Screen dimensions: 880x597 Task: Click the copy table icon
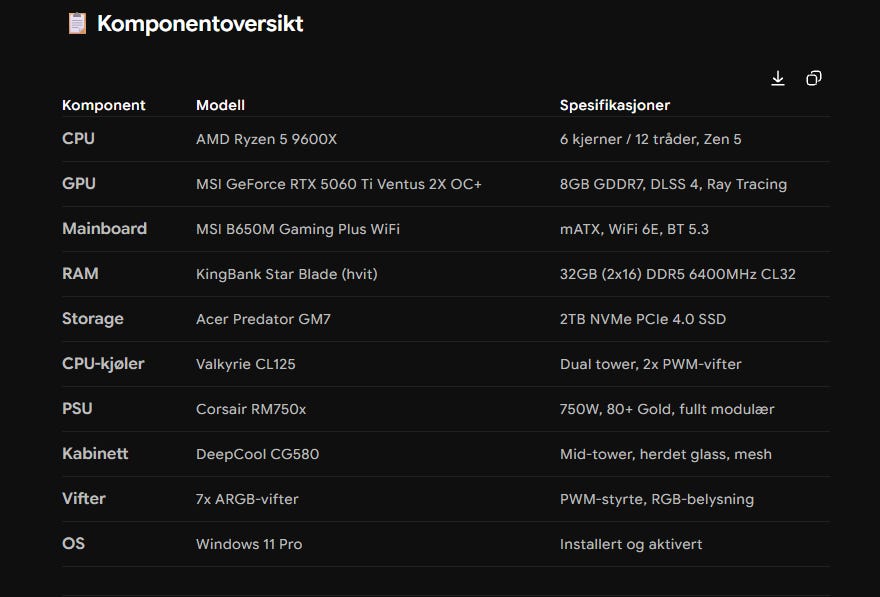pos(814,78)
